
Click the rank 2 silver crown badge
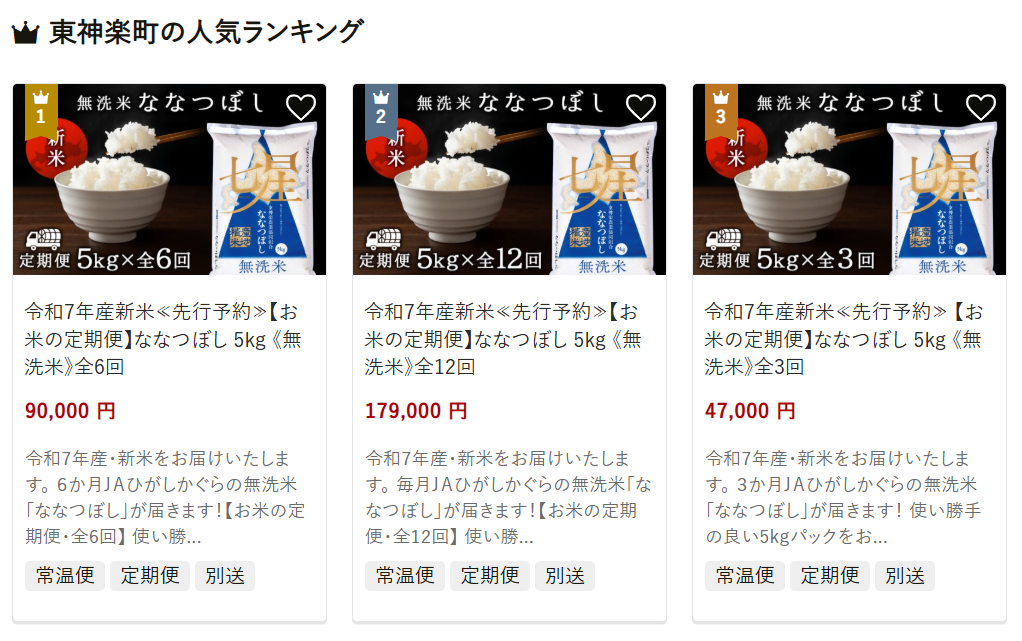[x=381, y=111]
